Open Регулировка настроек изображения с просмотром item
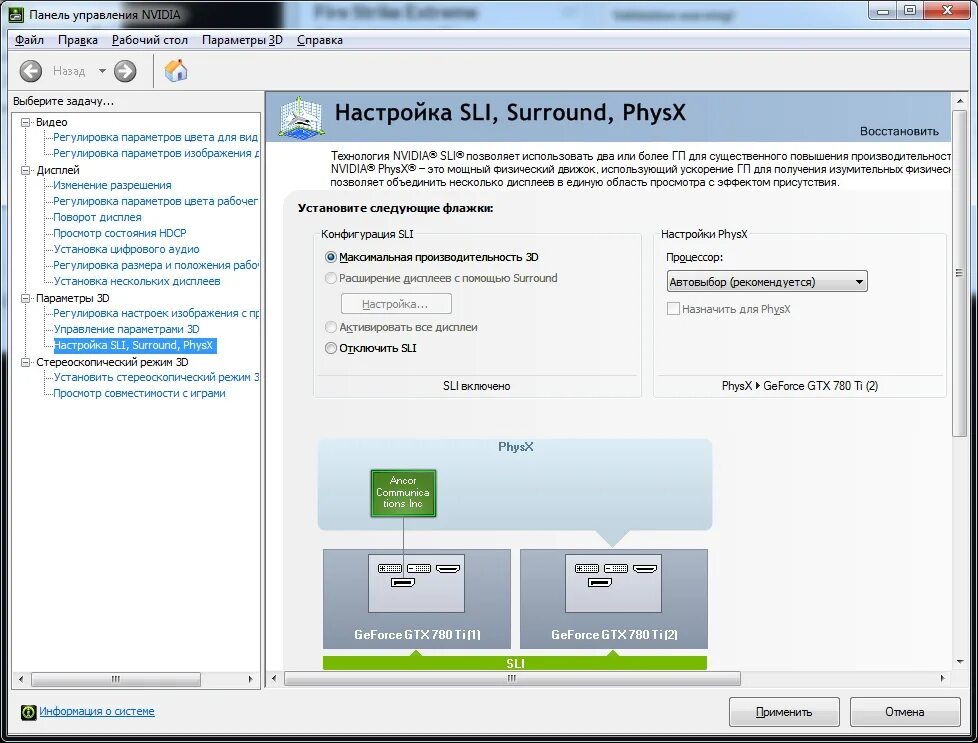The width and height of the screenshot is (978, 743). pos(155,313)
